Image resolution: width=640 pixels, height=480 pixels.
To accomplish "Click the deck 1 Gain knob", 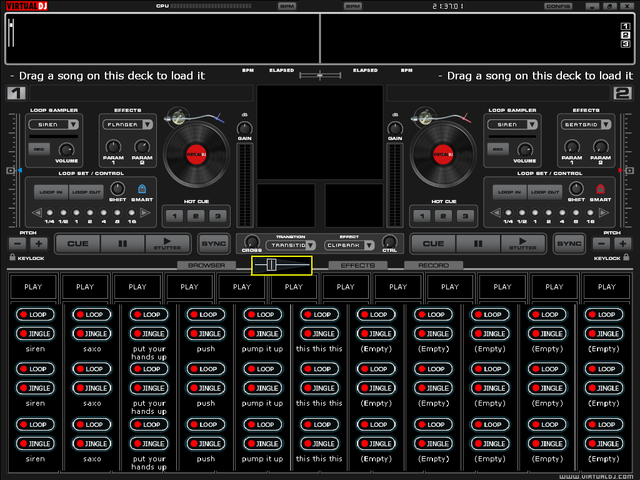I will pos(244,128).
